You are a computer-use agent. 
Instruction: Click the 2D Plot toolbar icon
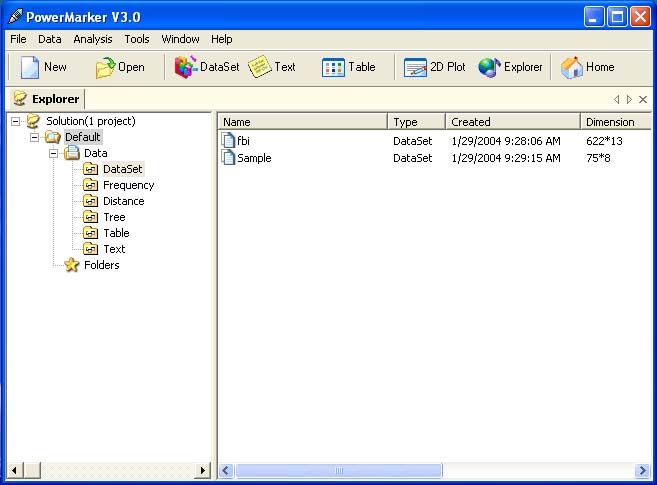(x=415, y=67)
